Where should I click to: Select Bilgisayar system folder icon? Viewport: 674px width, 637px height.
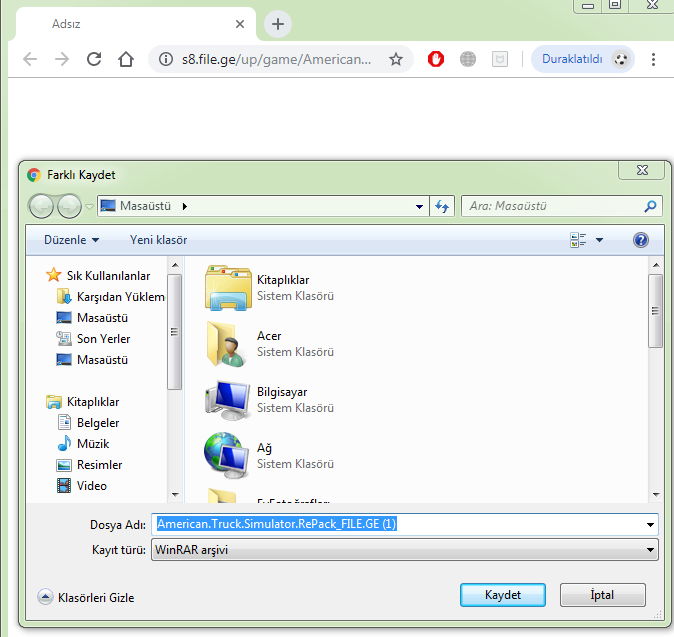coord(227,400)
